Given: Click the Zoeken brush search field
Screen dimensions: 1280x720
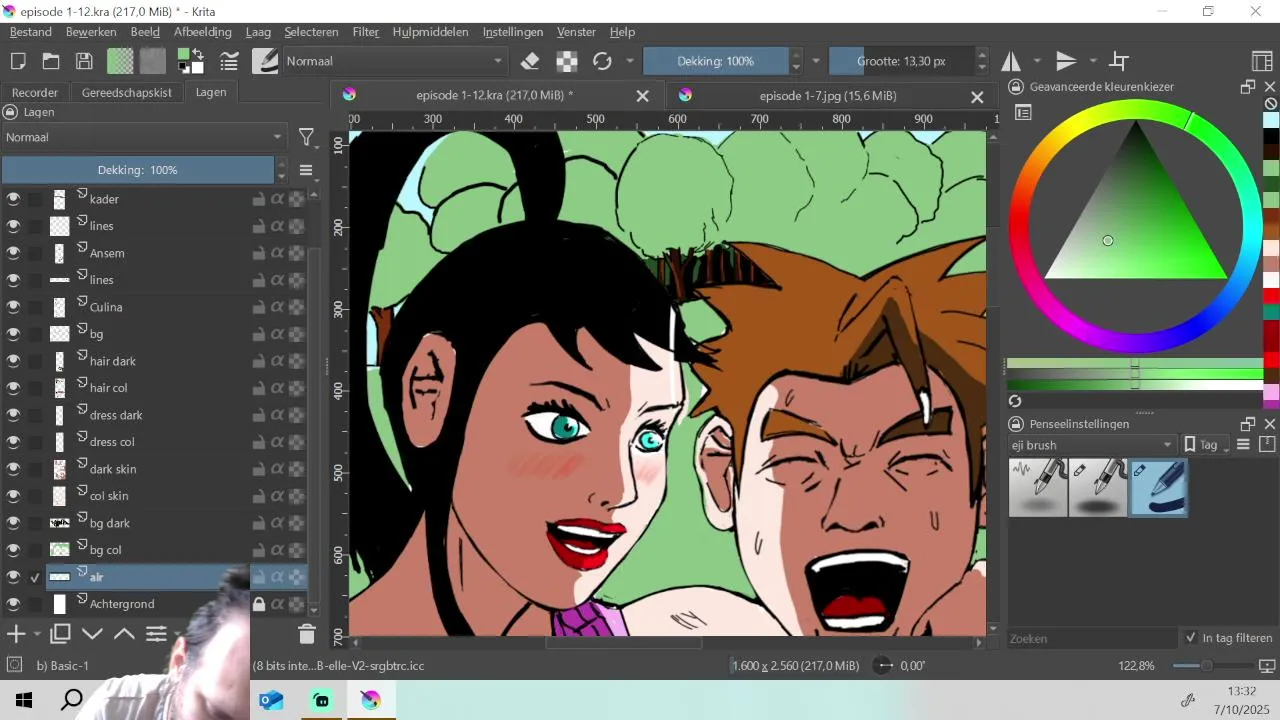Looking at the screenshot, I should (1093, 638).
